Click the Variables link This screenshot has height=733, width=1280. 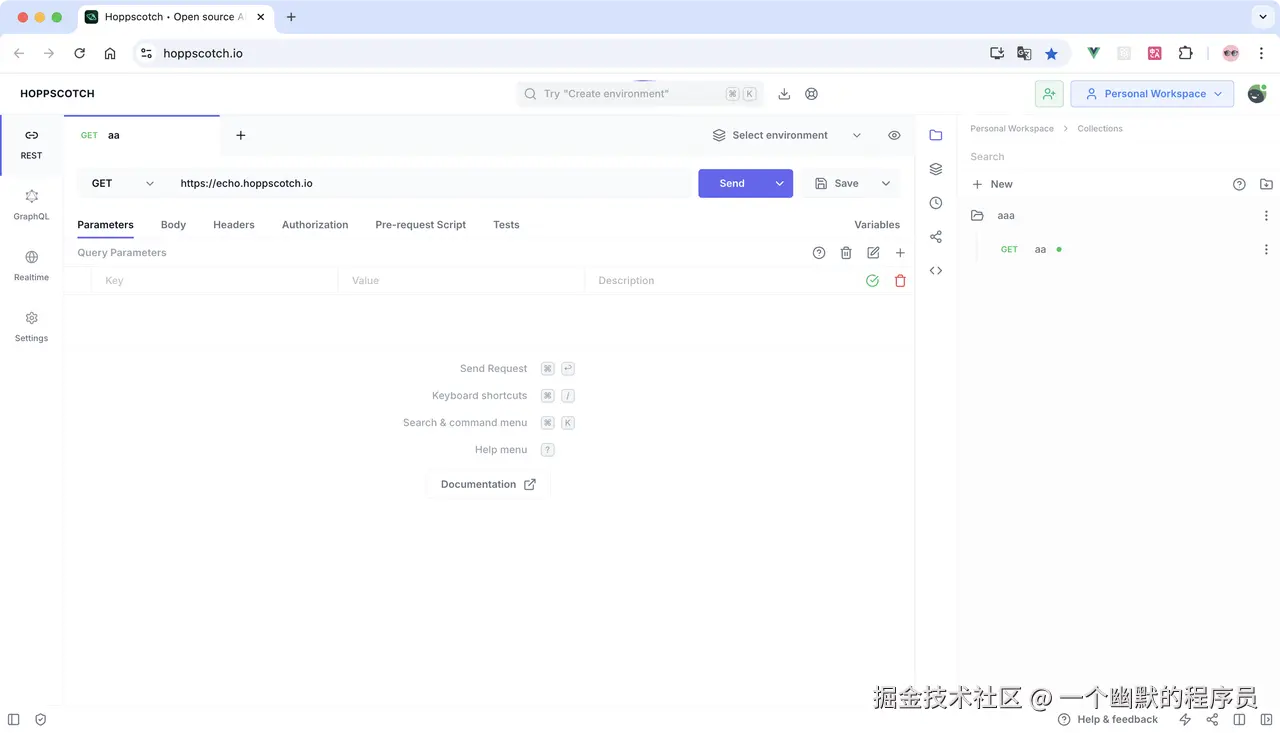coord(877,225)
